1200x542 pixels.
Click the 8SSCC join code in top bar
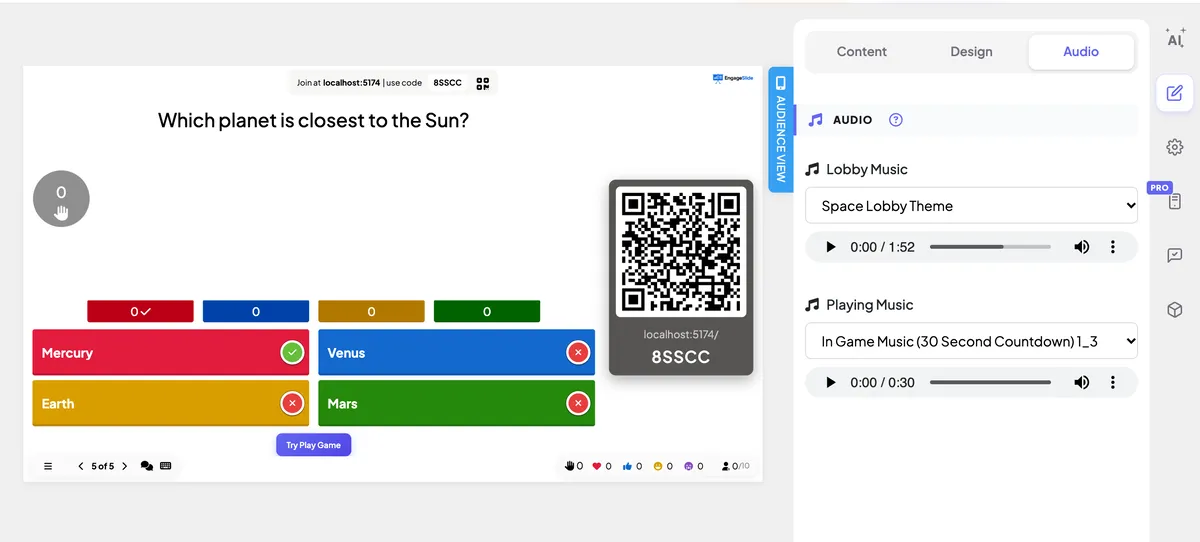click(x=447, y=83)
